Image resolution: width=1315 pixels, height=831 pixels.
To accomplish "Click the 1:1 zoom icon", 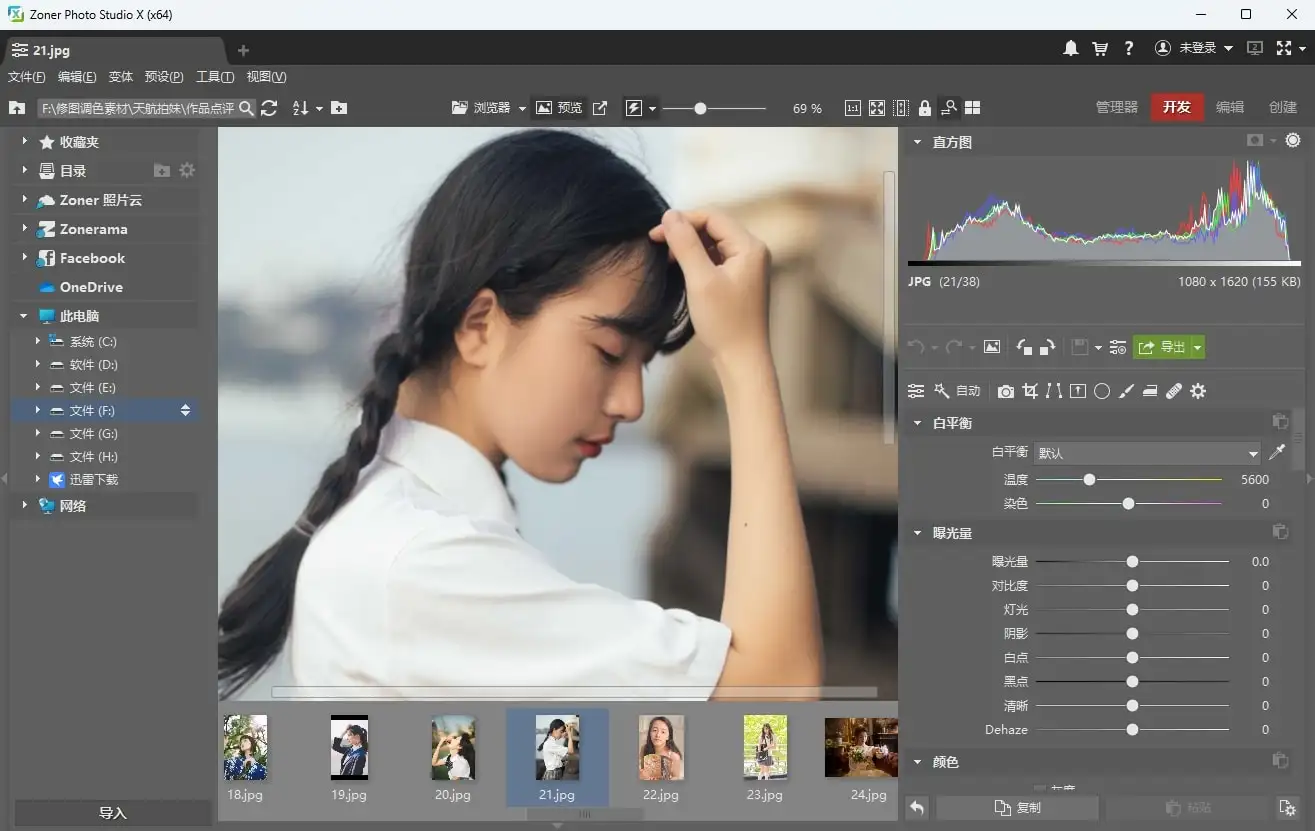I will (x=852, y=108).
